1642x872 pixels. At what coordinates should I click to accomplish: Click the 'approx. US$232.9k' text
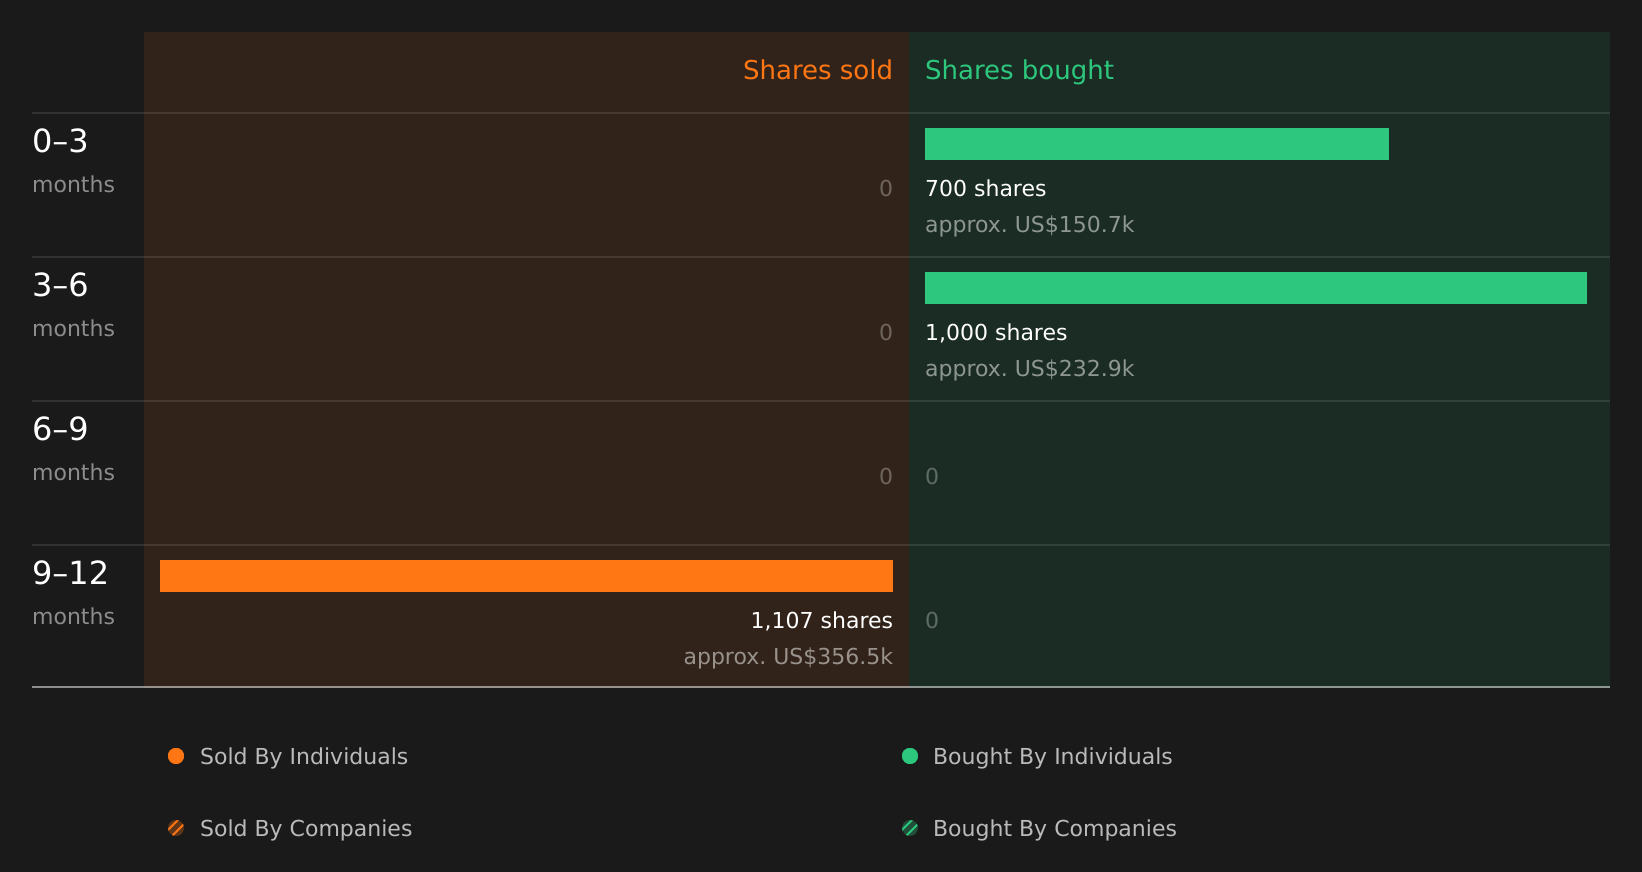click(x=1029, y=369)
